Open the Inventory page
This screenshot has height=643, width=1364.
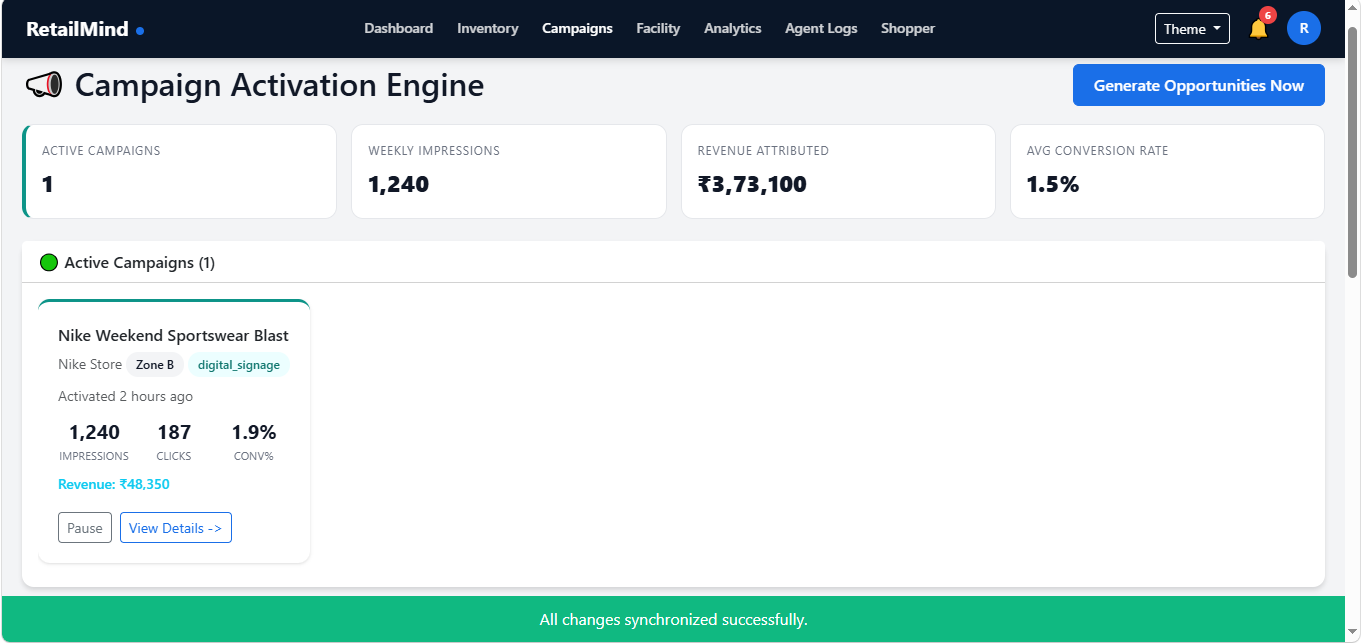click(487, 29)
